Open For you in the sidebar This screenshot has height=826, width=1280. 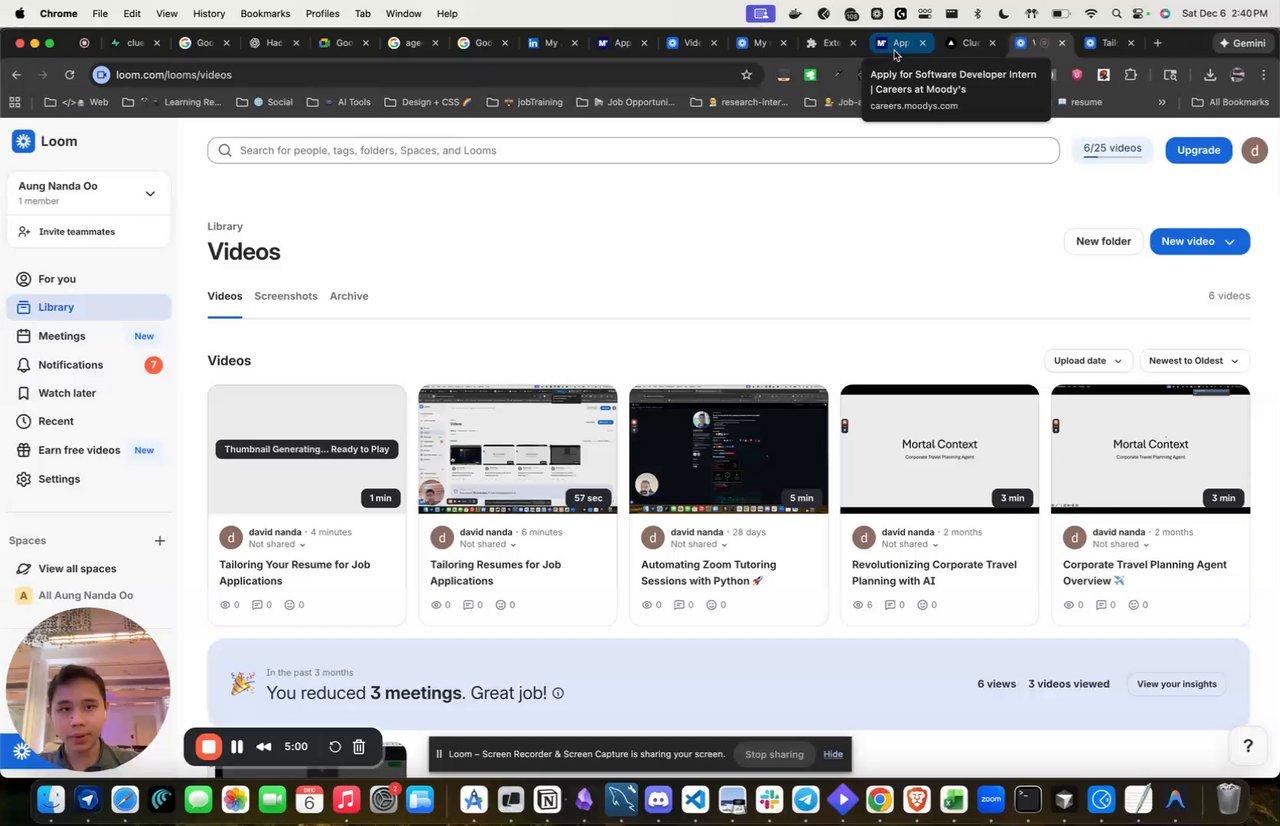[x=88, y=279]
